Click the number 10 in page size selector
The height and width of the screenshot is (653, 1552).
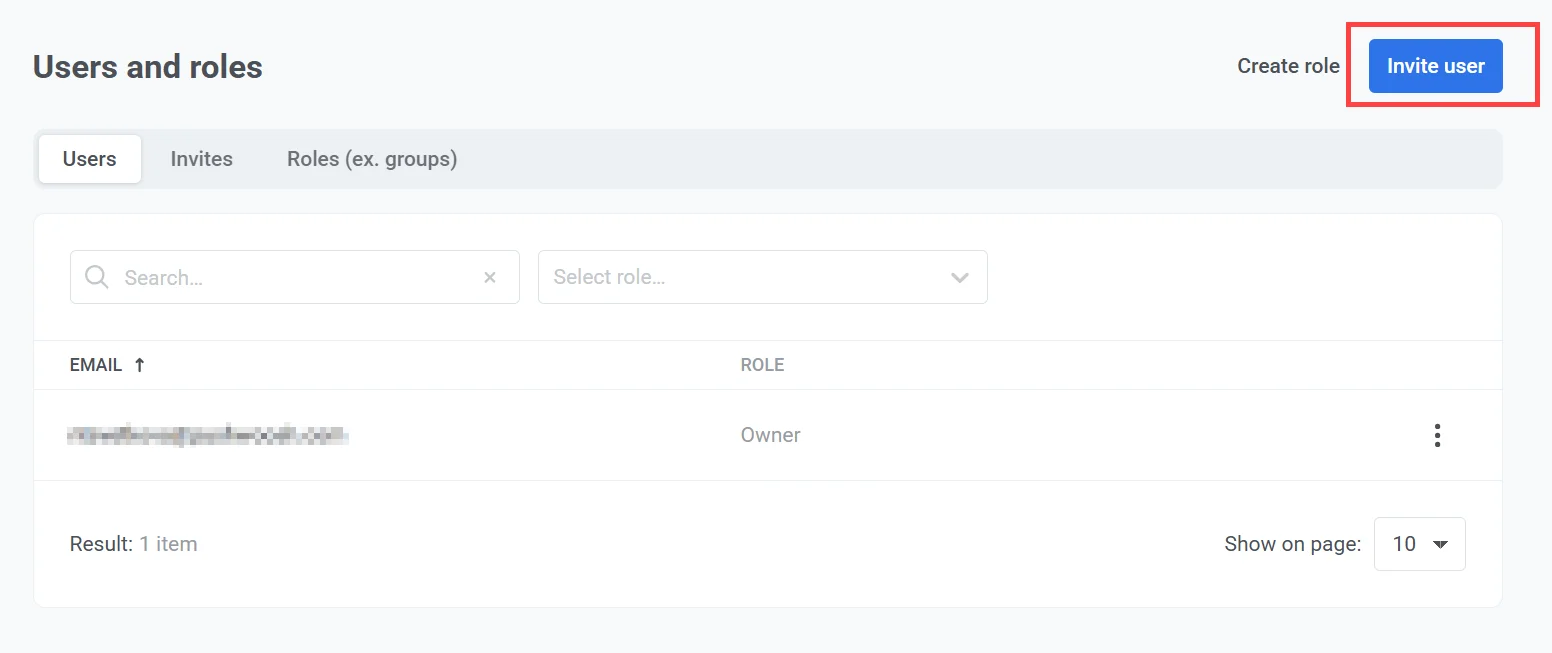[x=1404, y=544]
